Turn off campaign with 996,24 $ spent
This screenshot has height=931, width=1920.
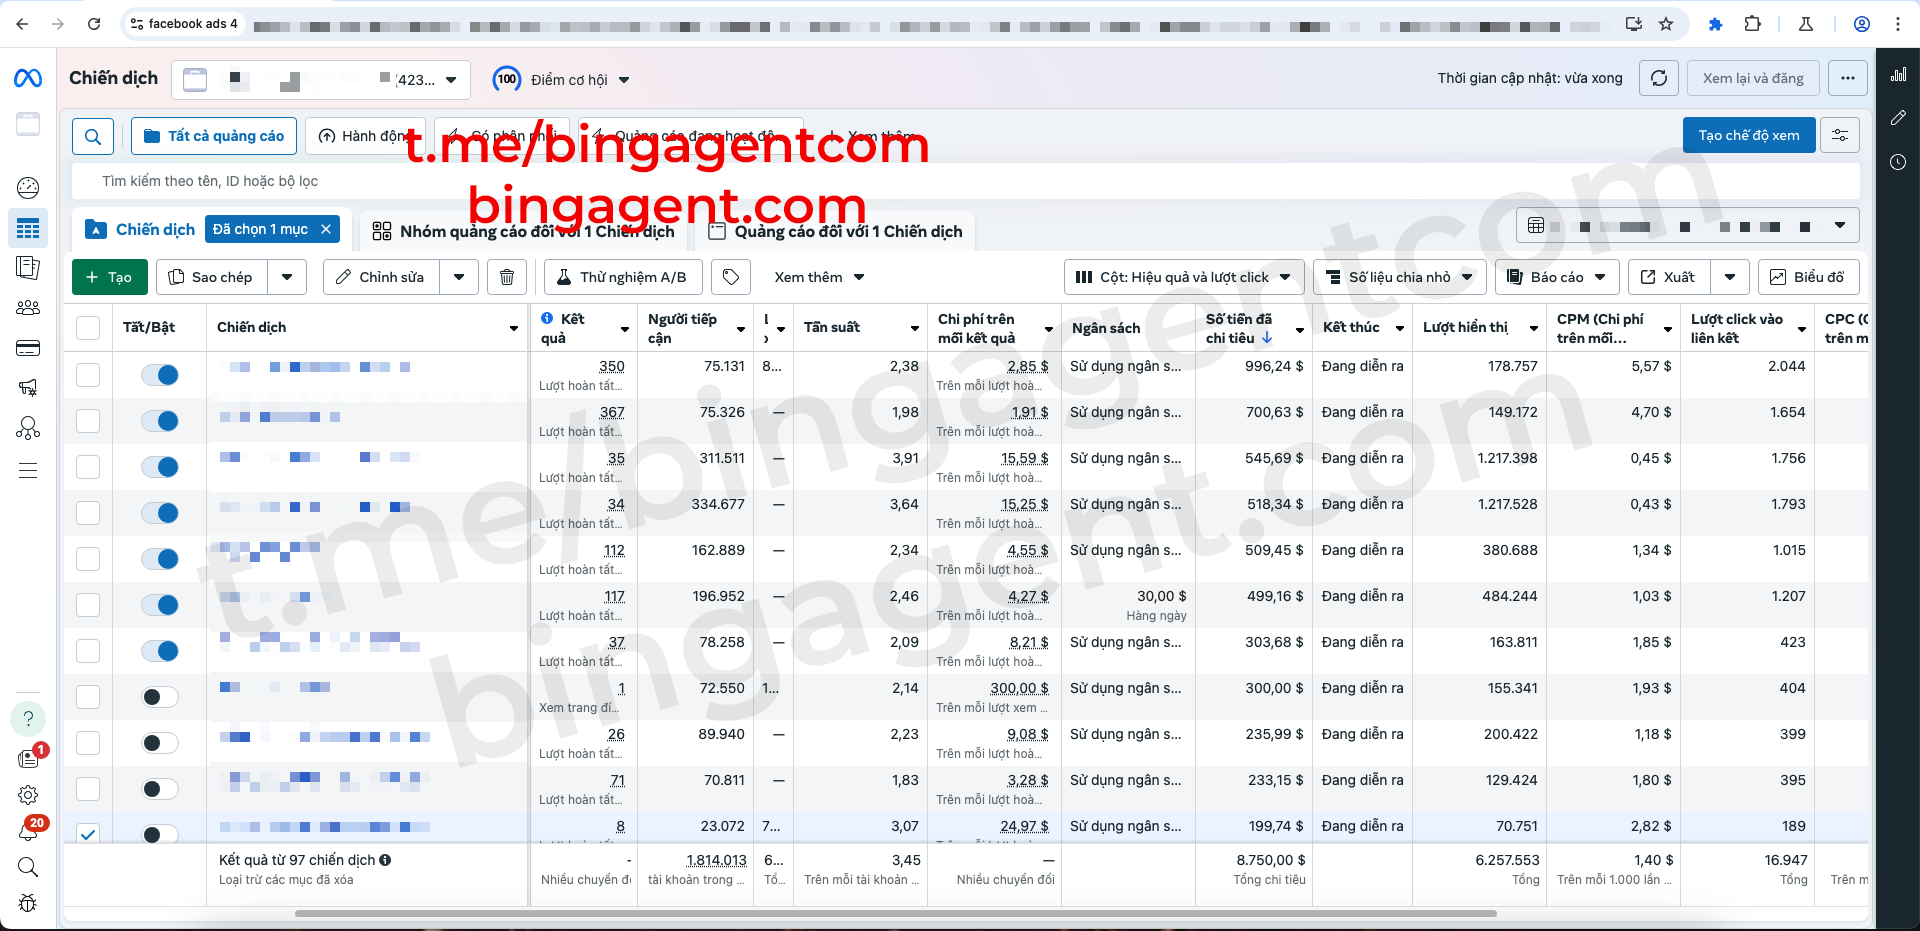(x=160, y=375)
